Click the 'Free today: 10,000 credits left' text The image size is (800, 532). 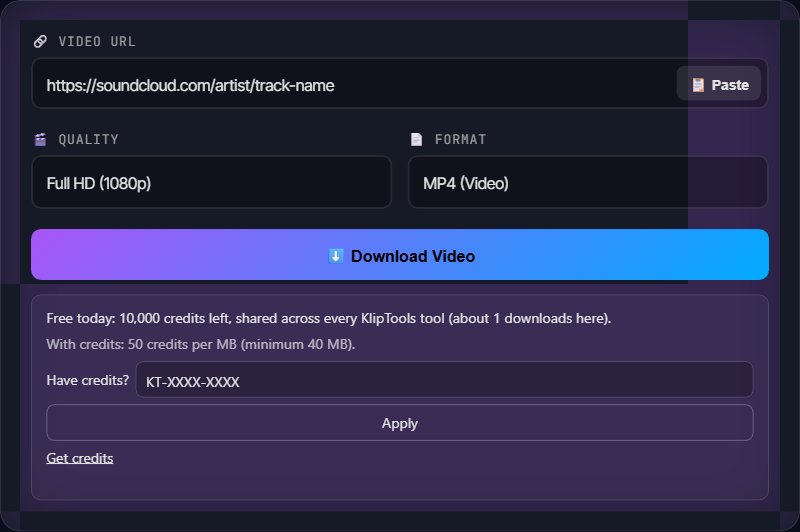point(139,318)
